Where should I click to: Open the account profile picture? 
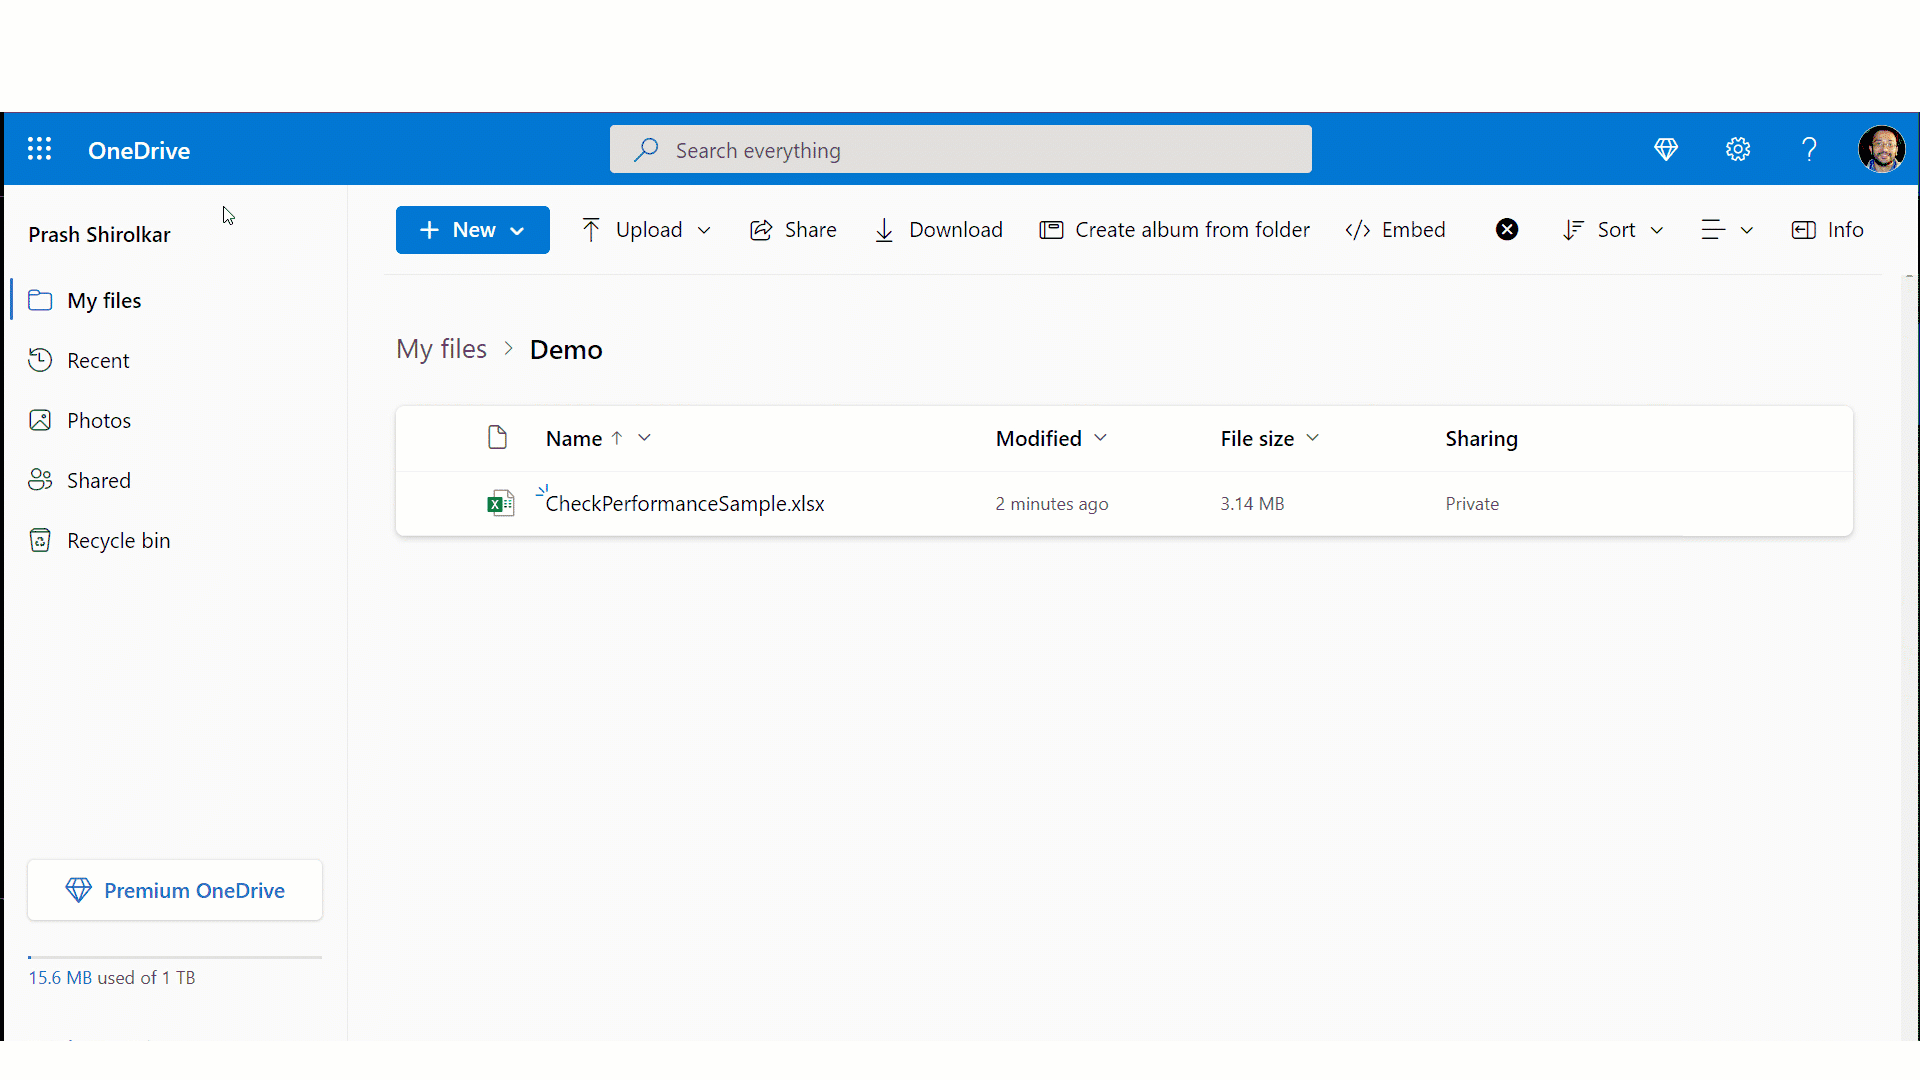pyautogui.click(x=1881, y=150)
